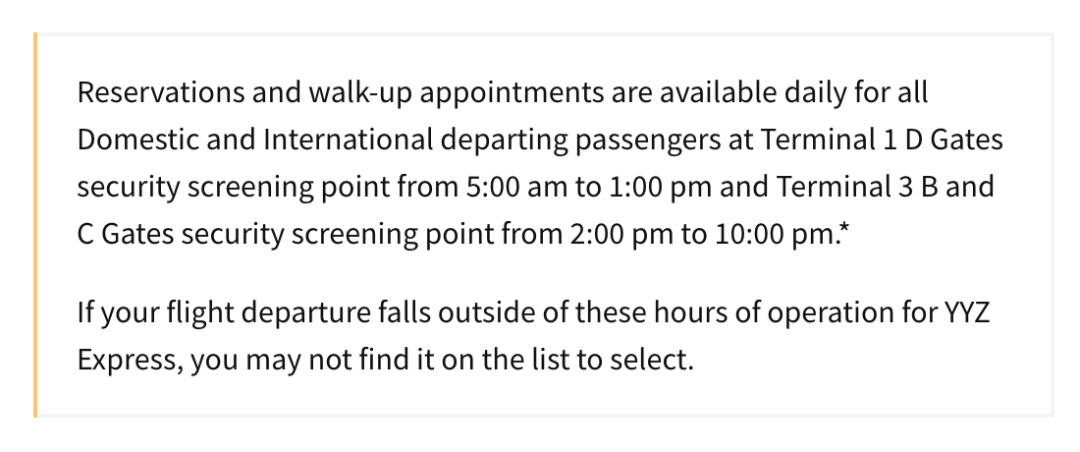Click "Domestic and International" text
The height and width of the screenshot is (452, 1080).
[x=256, y=140]
